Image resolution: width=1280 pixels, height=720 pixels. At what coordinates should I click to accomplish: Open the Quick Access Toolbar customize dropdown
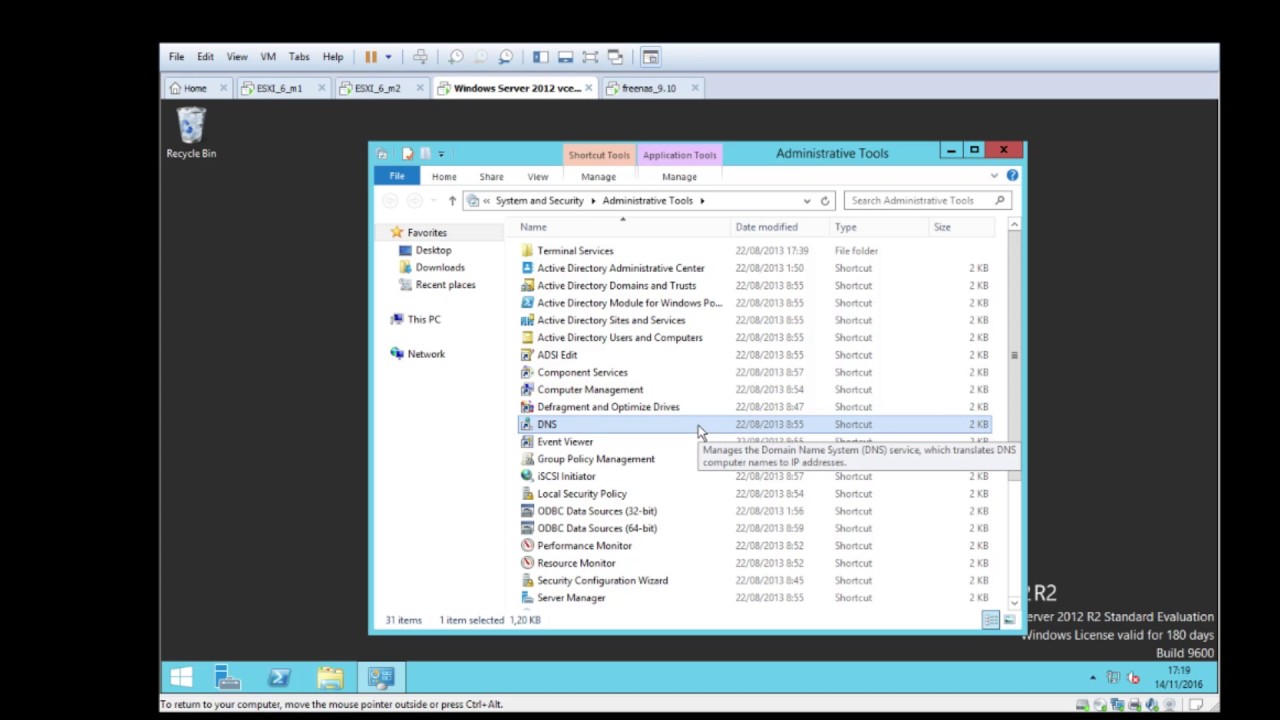(441, 154)
